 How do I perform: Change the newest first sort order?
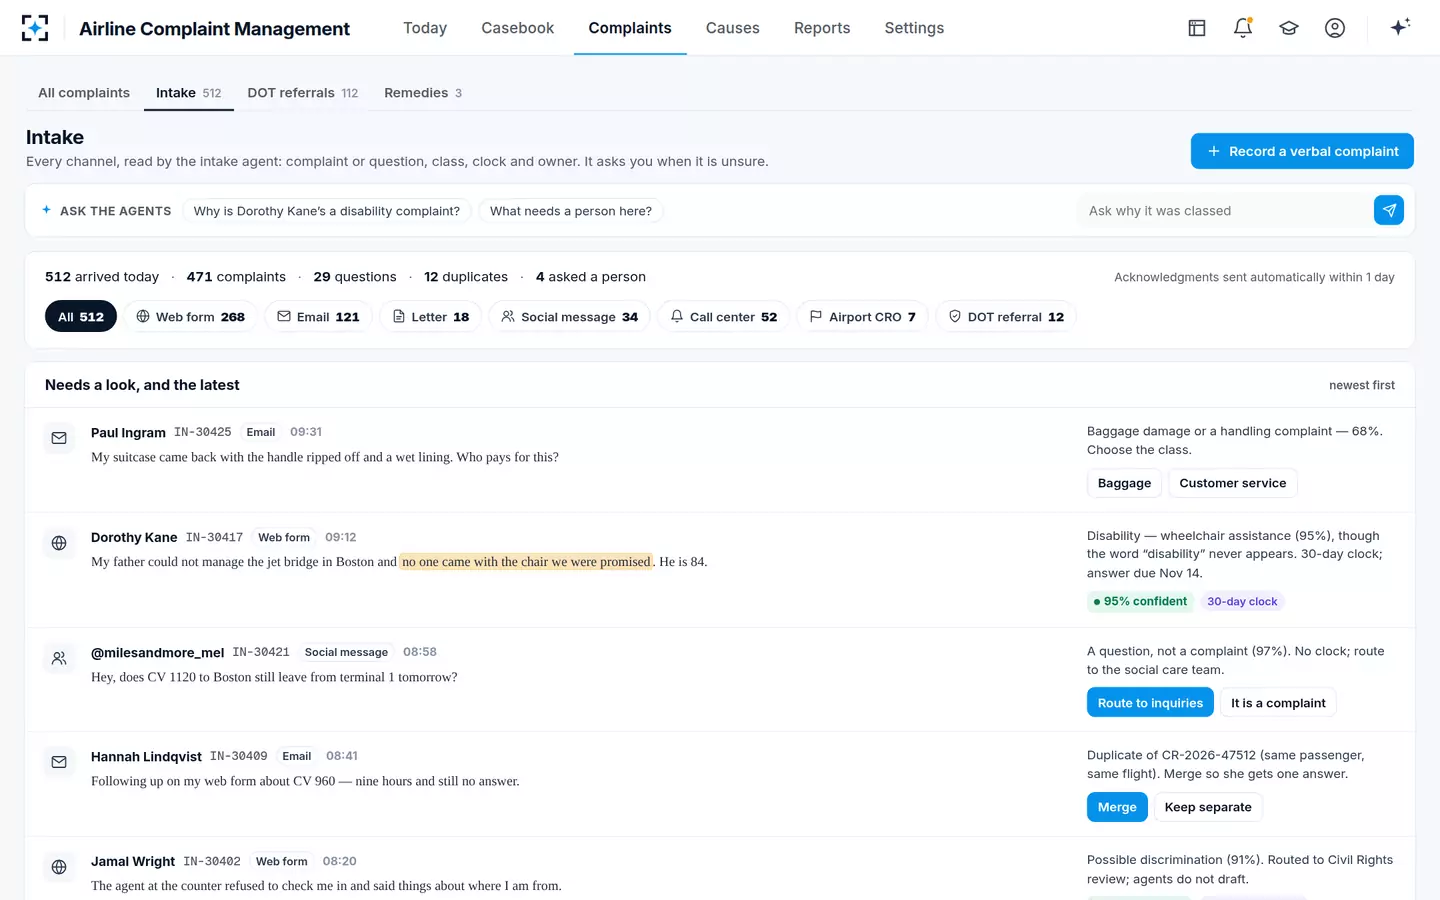click(x=1361, y=385)
